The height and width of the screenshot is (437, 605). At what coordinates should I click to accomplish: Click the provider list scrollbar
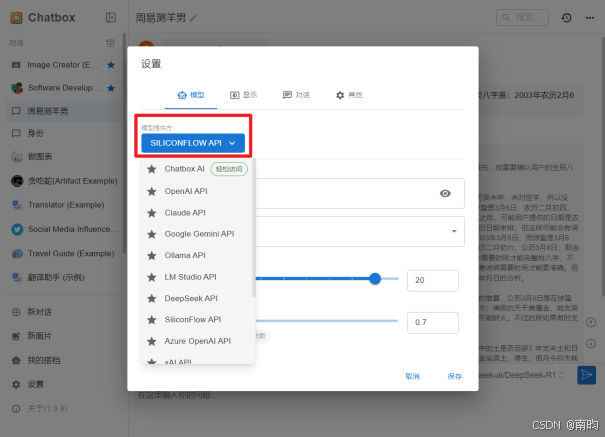point(253,228)
